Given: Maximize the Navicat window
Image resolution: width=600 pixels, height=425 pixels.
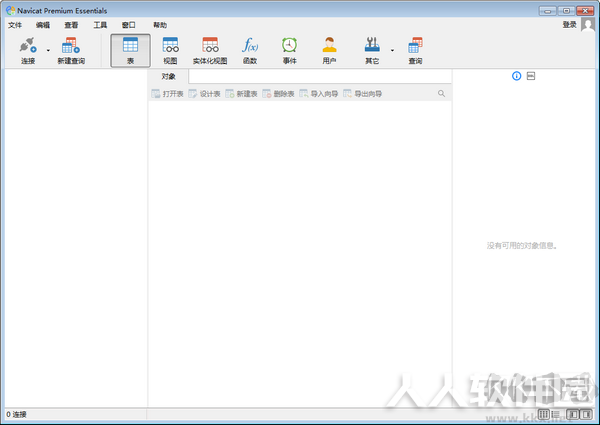Looking at the screenshot, I should 566,11.
